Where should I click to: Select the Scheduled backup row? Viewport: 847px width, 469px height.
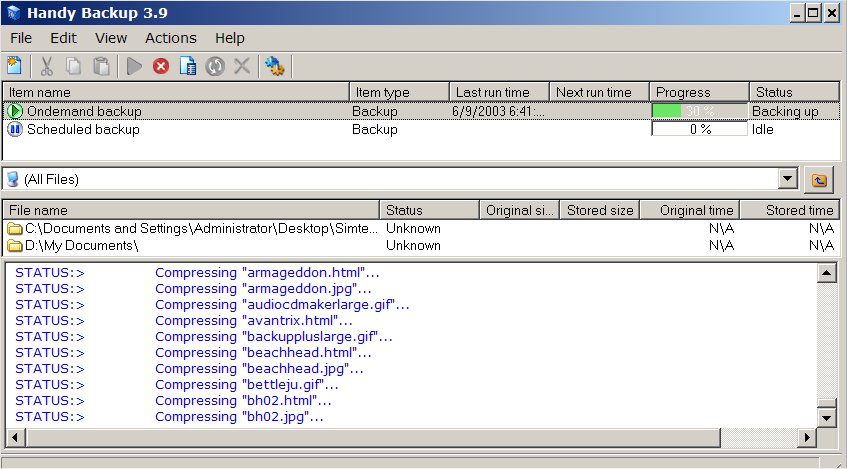click(421, 130)
